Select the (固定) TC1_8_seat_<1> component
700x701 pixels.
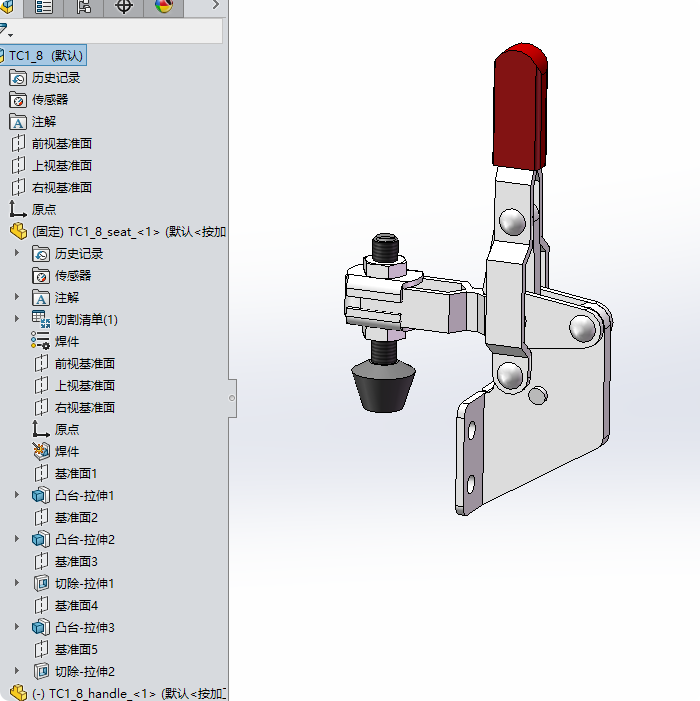(x=129, y=232)
